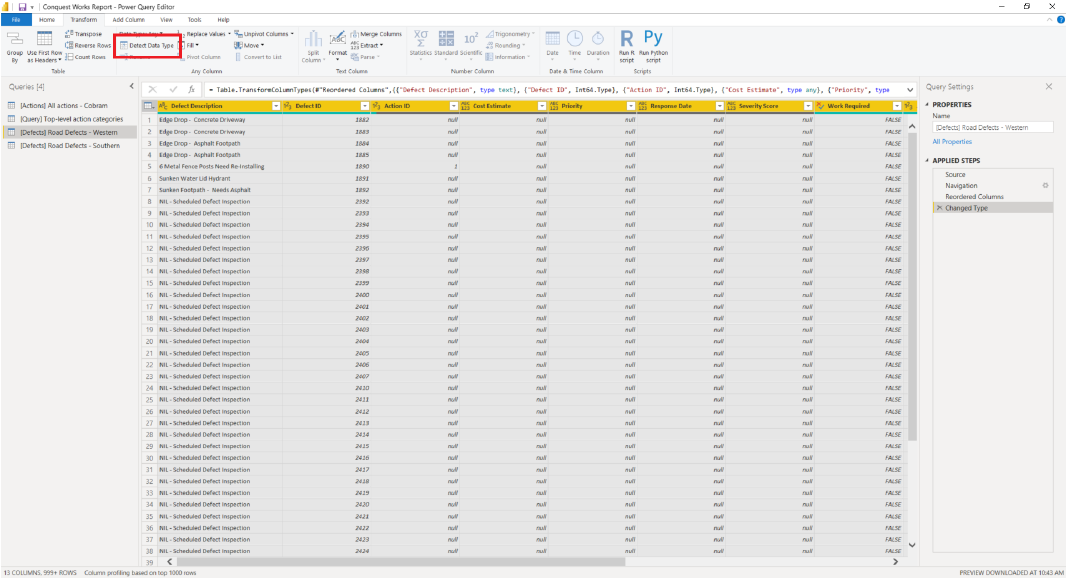The width and height of the screenshot is (1066, 578).
Task: Click the Statistics sigma icon
Action: pyautogui.click(x=421, y=38)
